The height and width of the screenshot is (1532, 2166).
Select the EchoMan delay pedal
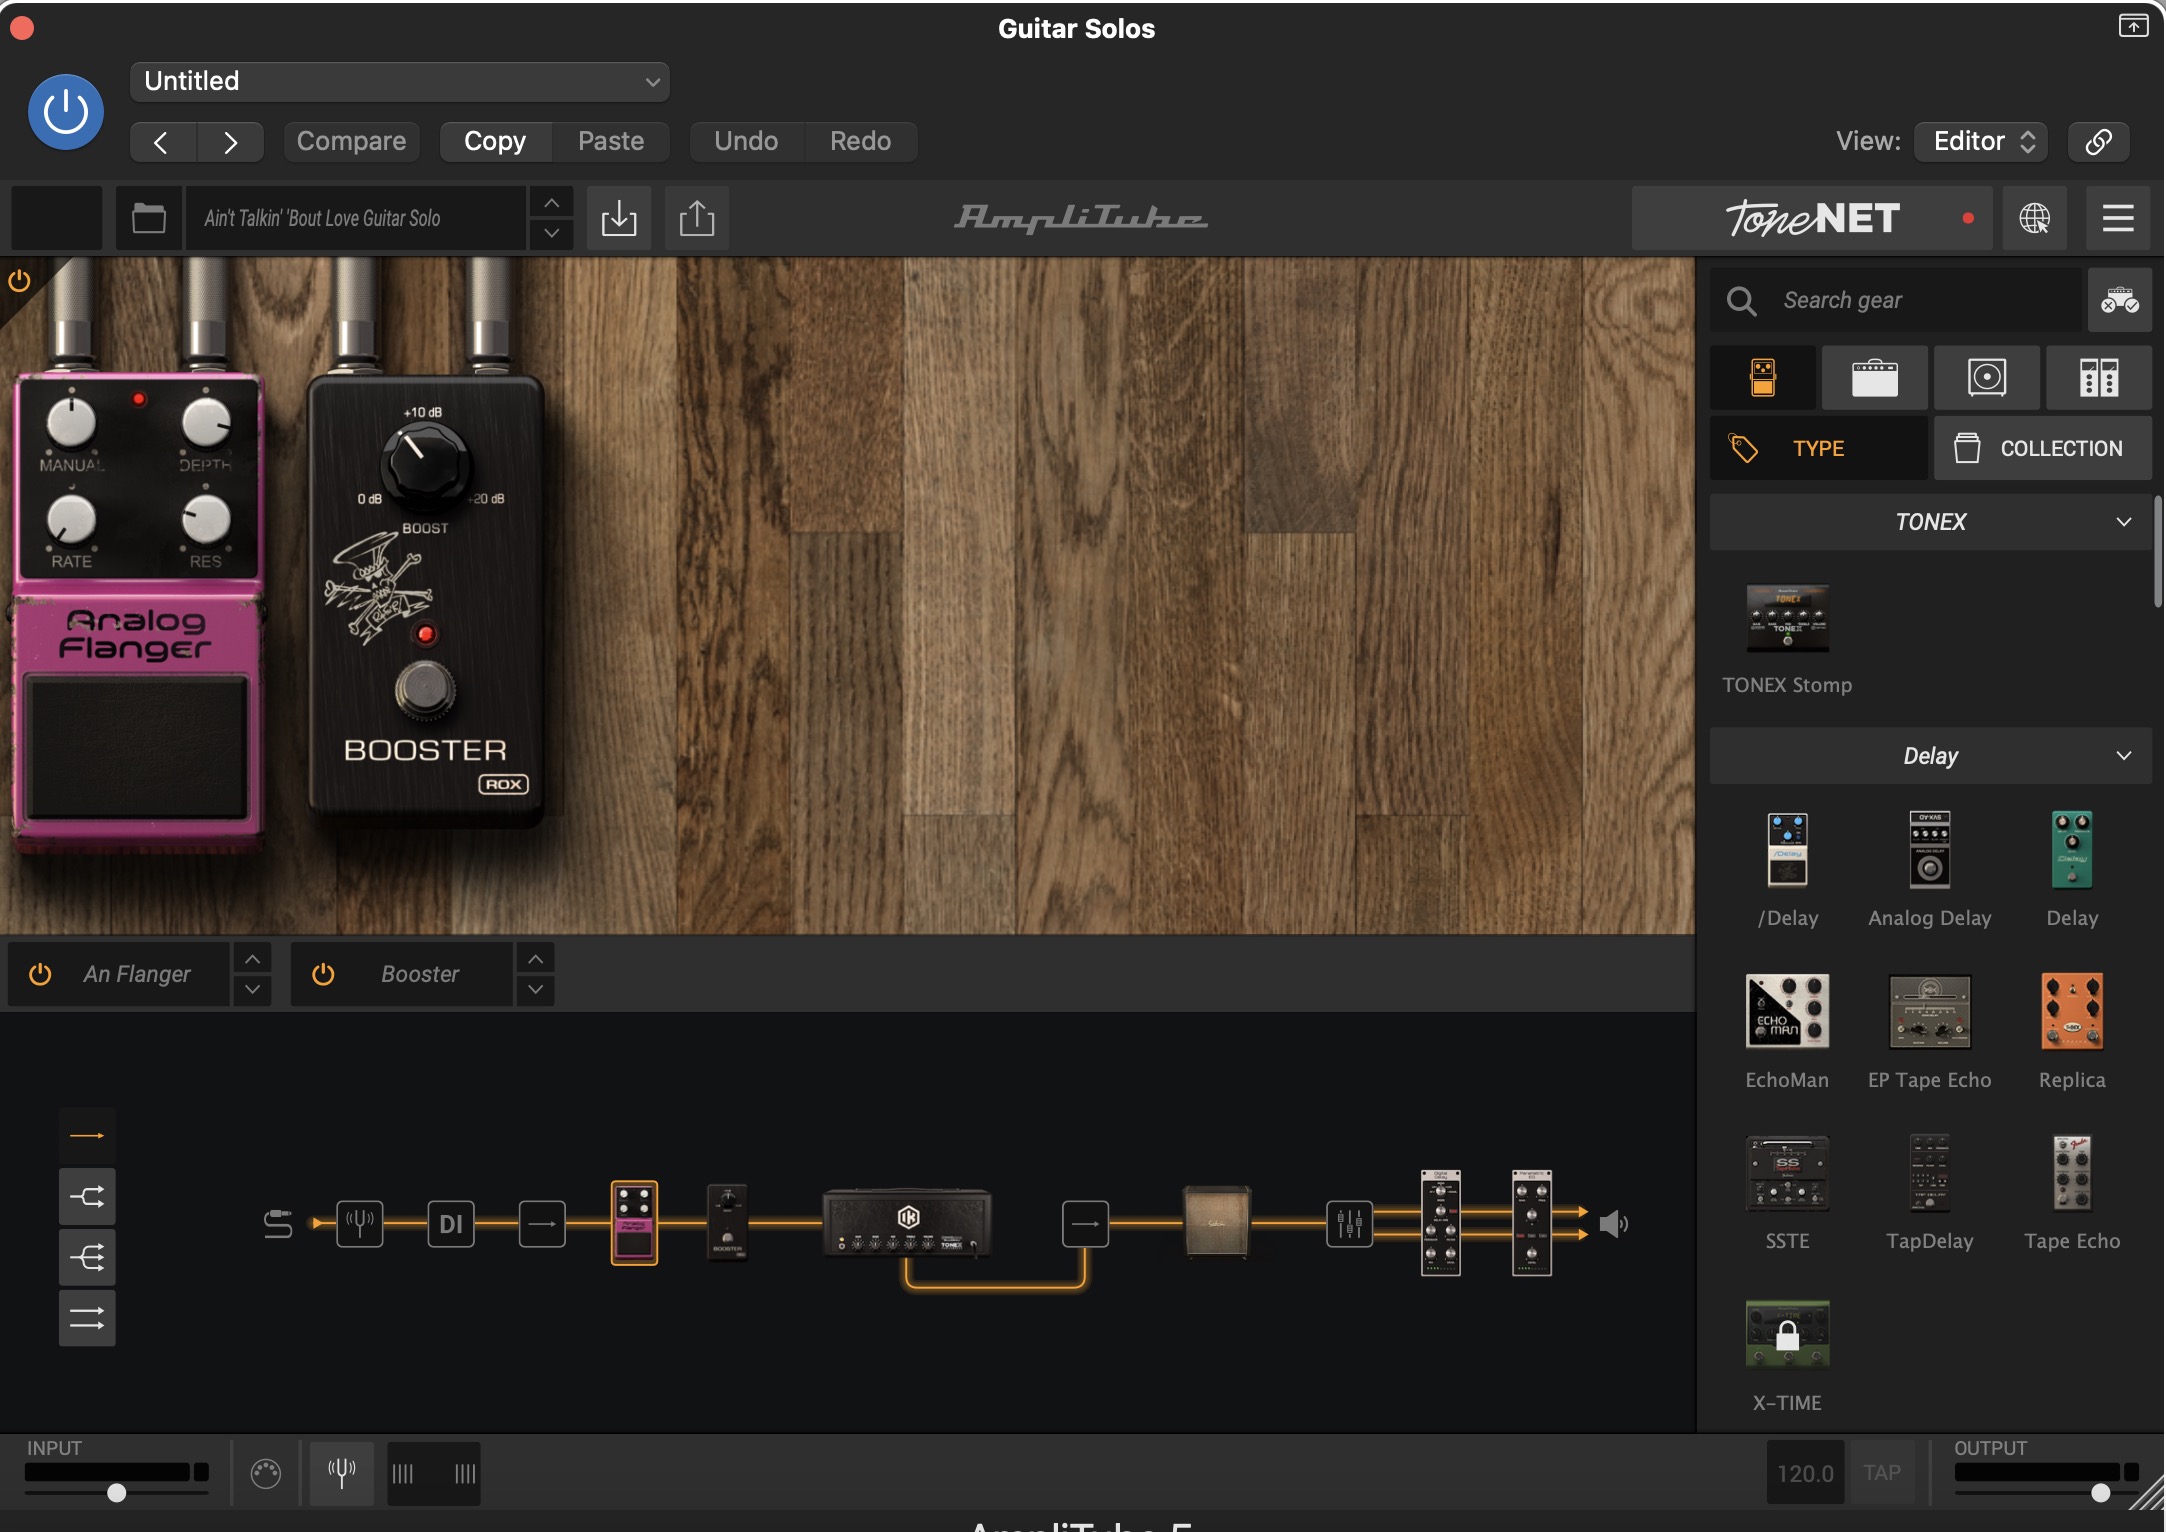pyautogui.click(x=1787, y=1011)
